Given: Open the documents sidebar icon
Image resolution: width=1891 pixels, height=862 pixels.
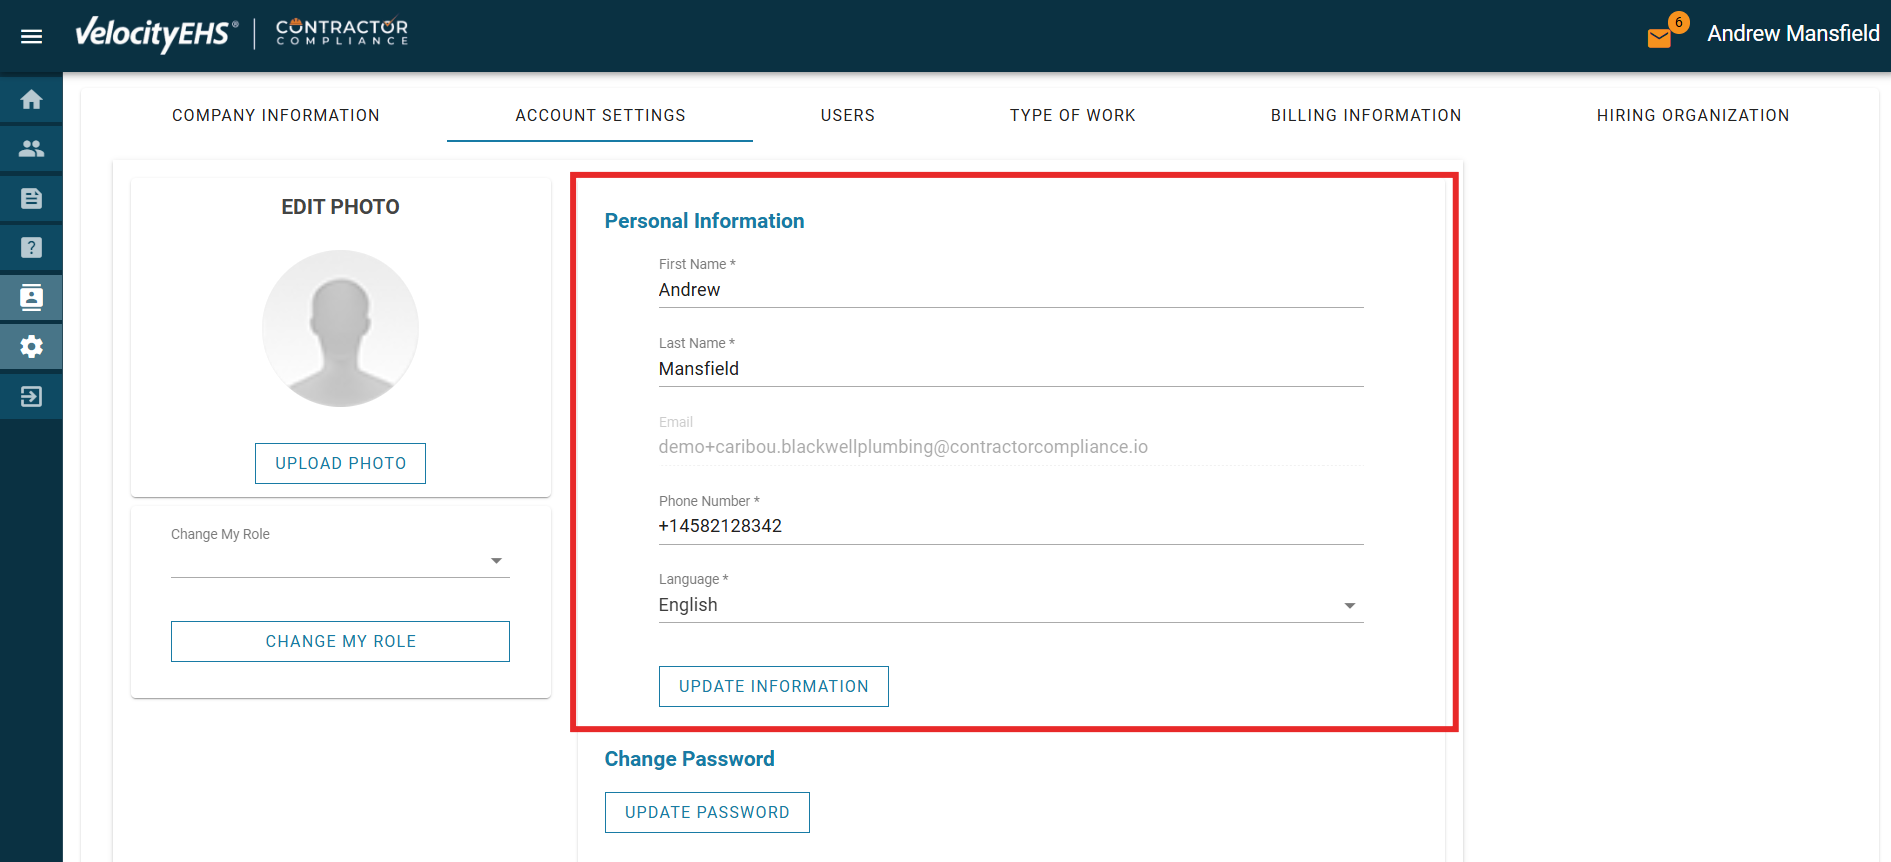Looking at the screenshot, I should 31,198.
